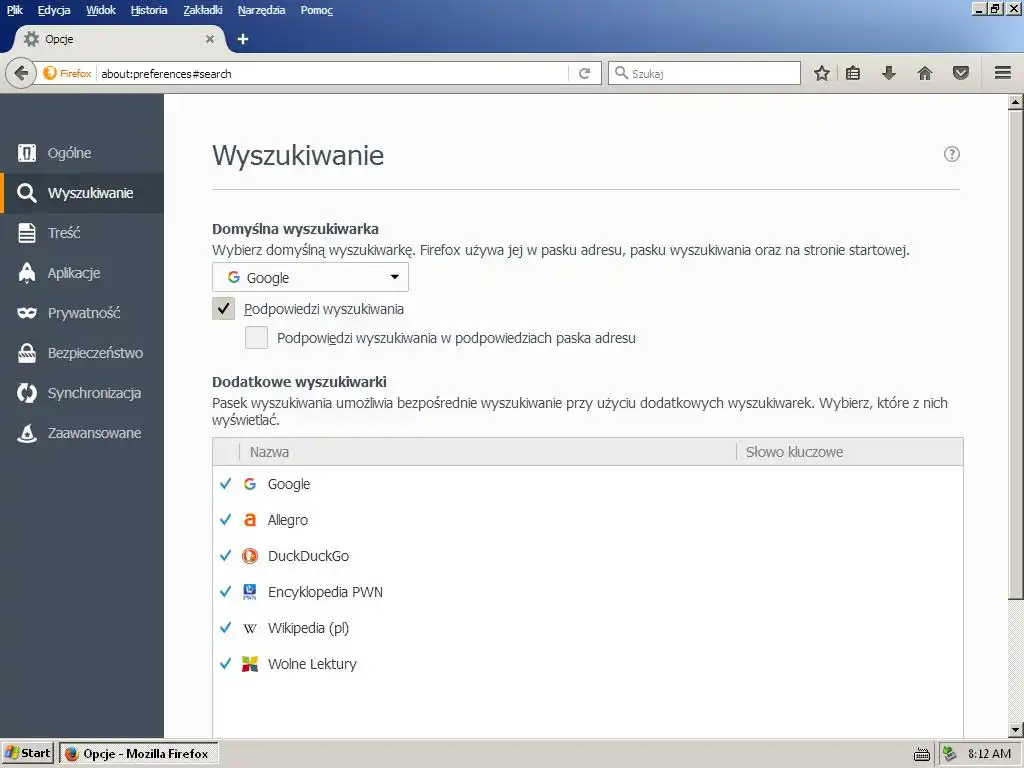The width and height of the screenshot is (1024, 768).
Task: Open the Prywatność preferences section
Action: pos(82,313)
